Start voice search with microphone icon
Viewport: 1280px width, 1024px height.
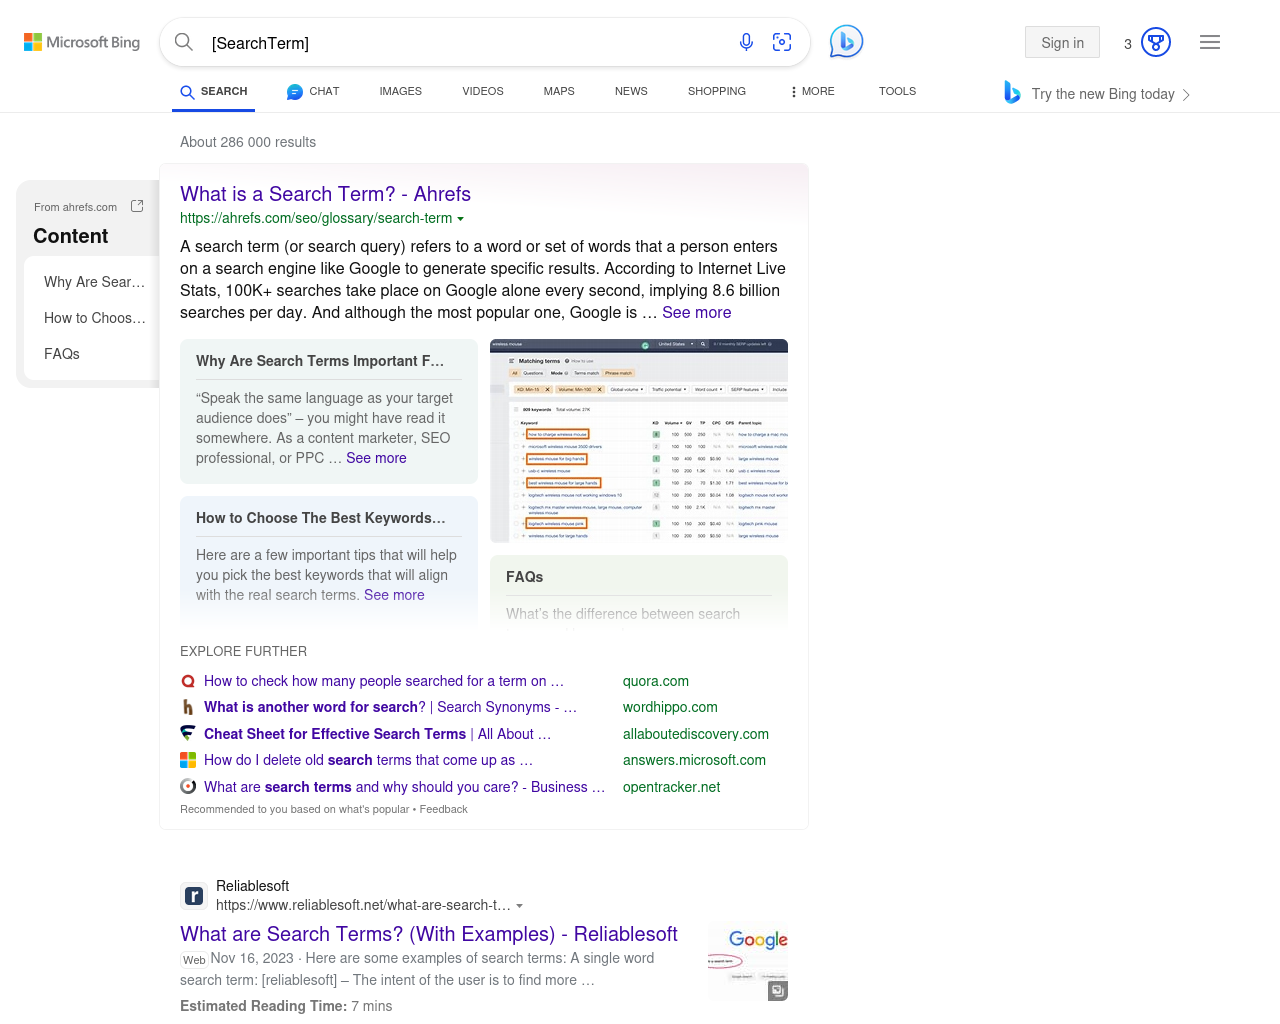(x=746, y=42)
